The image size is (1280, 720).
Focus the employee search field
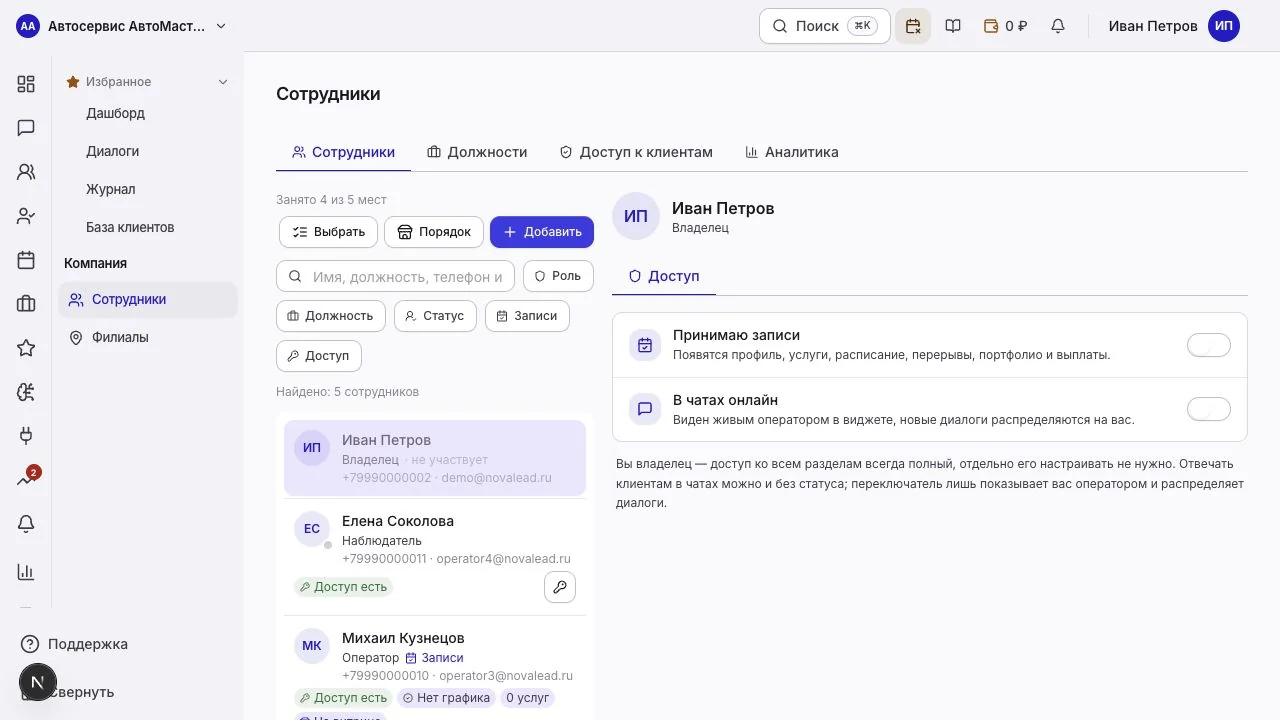click(396, 277)
